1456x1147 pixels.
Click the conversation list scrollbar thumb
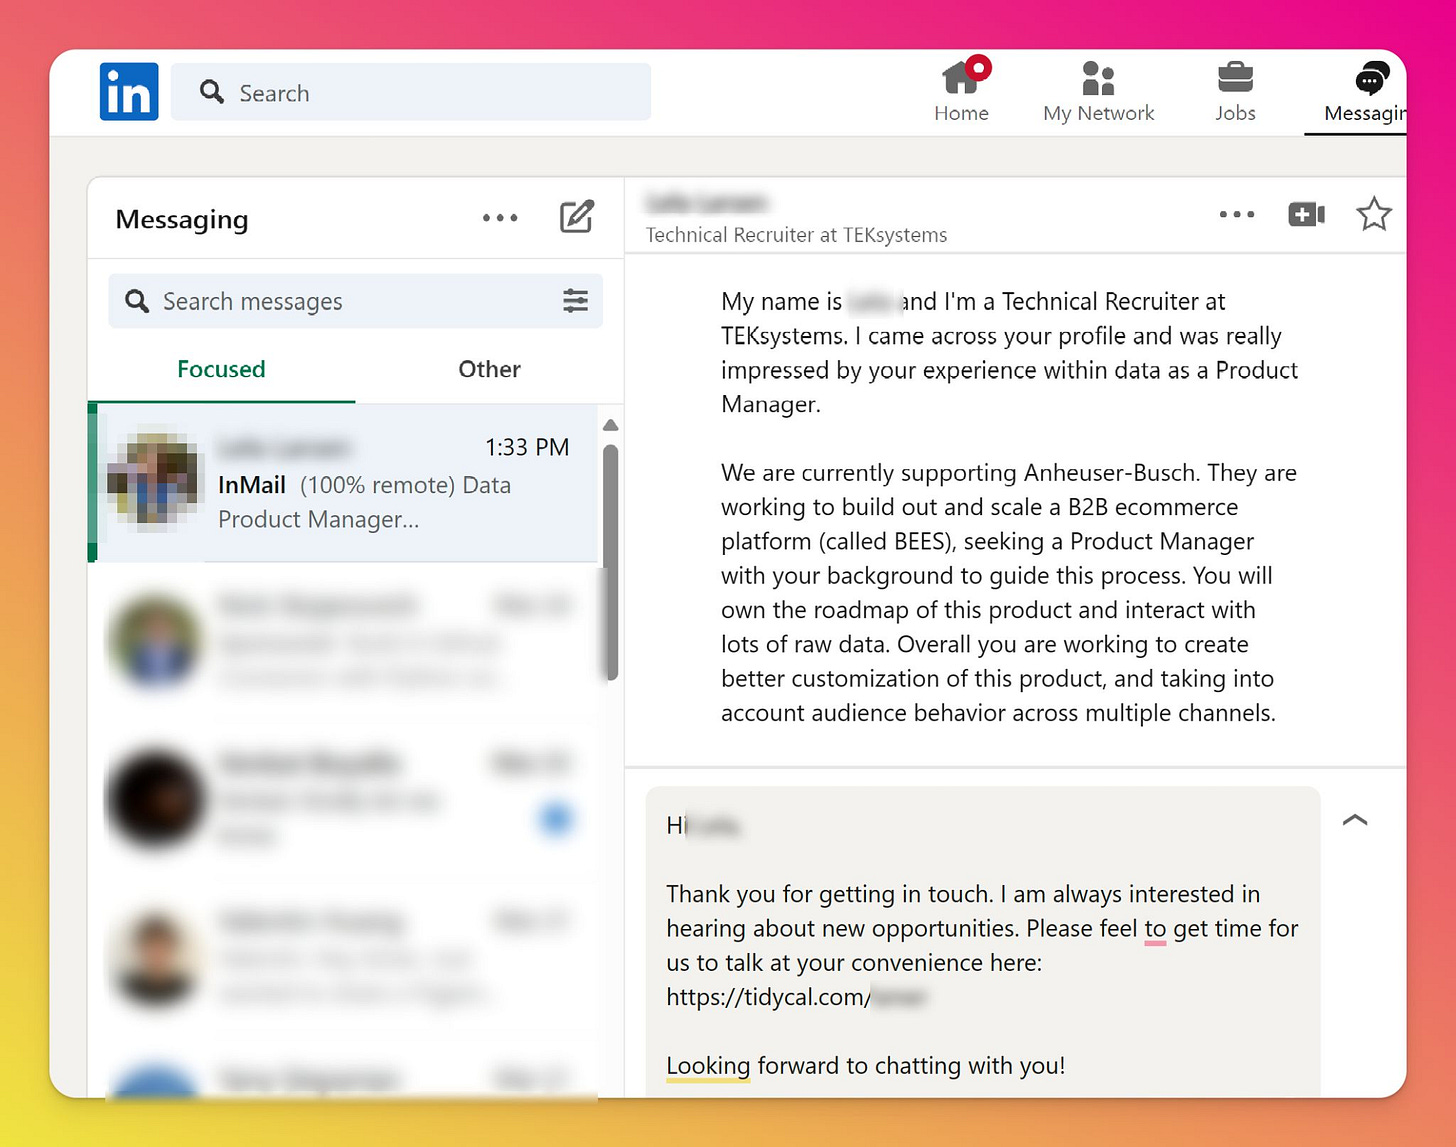(x=610, y=562)
